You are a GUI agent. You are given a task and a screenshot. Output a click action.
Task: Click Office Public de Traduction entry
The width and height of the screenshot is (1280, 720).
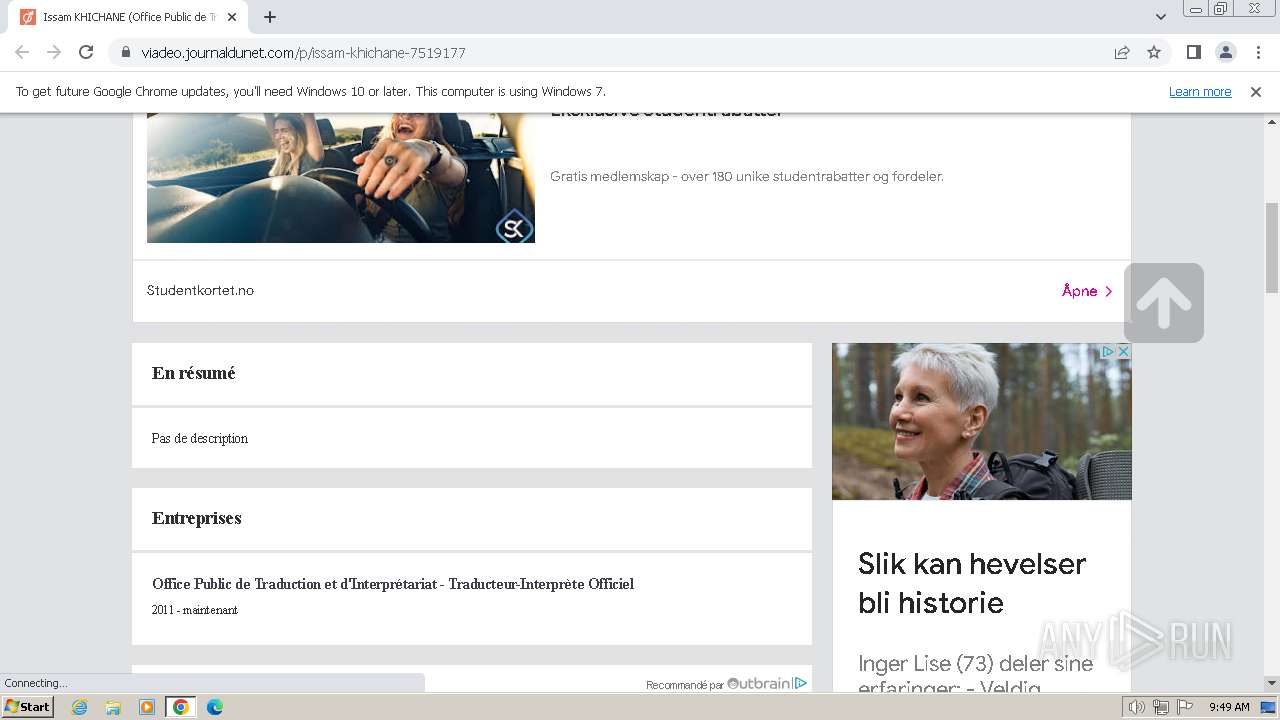point(393,584)
